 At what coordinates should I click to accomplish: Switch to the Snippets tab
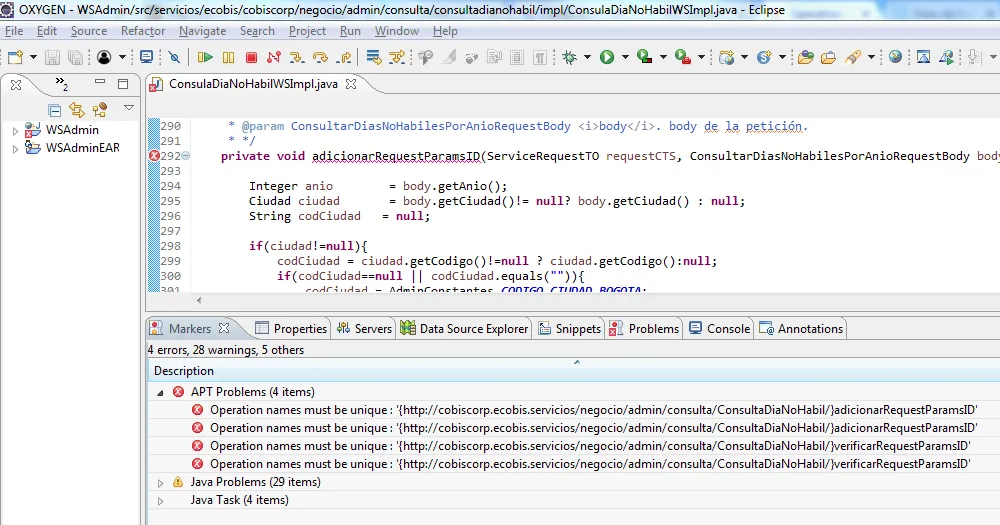(x=570, y=329)
